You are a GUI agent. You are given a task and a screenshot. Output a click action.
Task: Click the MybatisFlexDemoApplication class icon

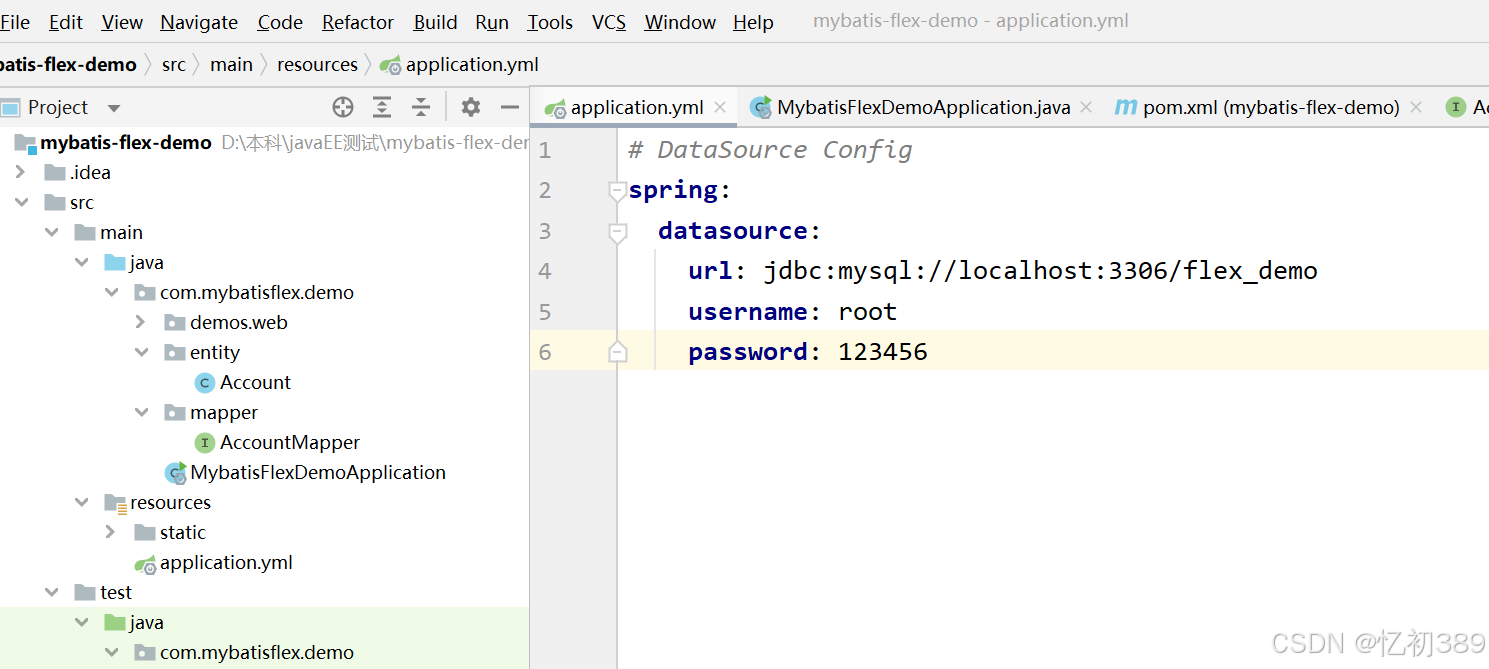click(175, 472)
